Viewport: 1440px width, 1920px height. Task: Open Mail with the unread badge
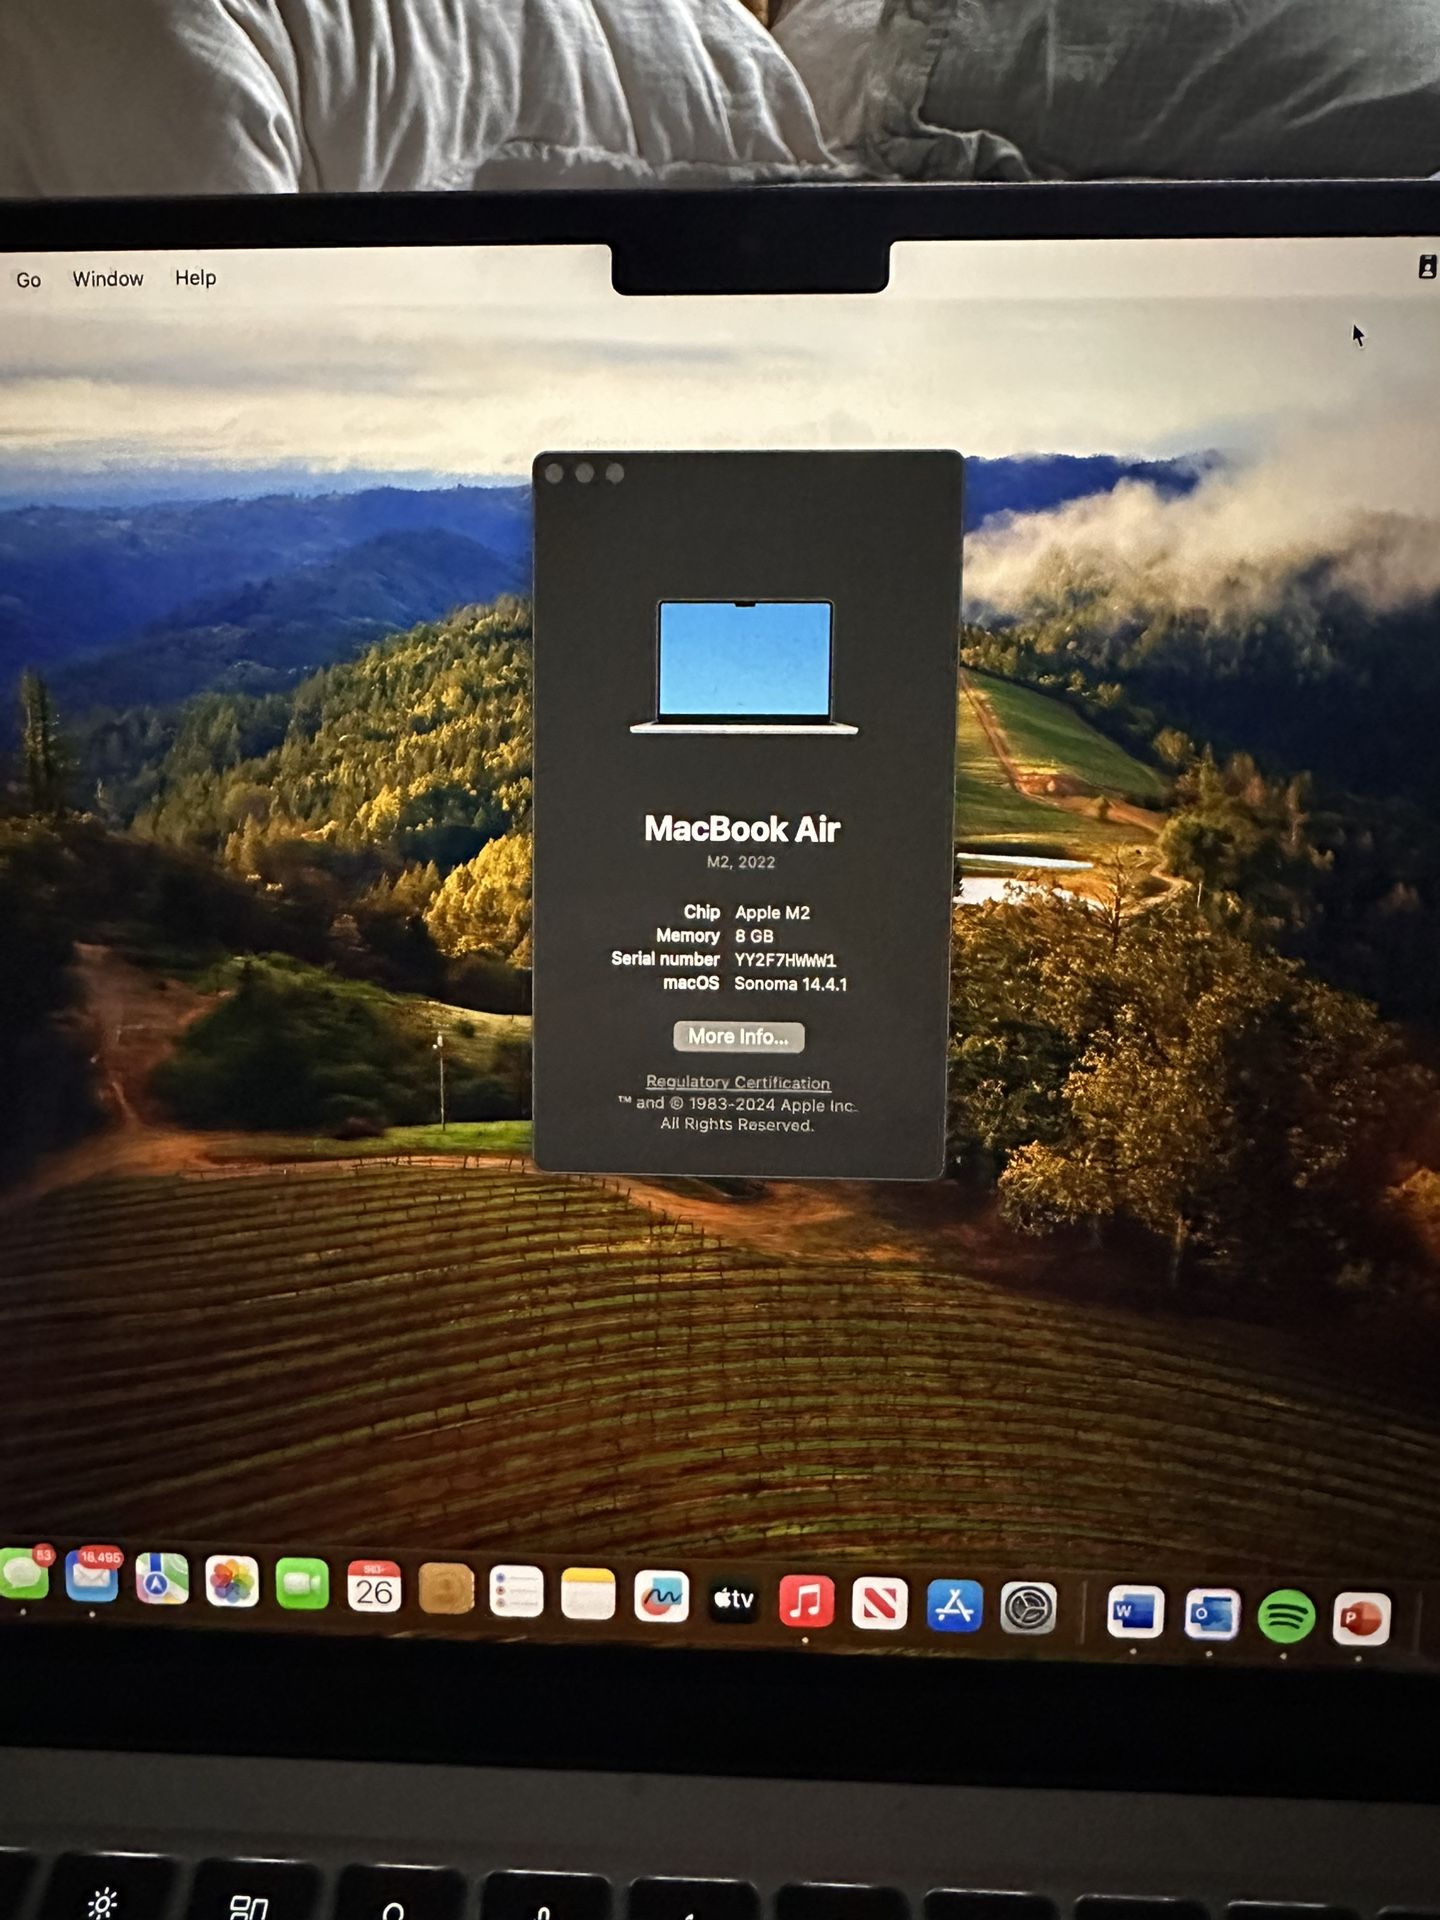tap(92, 1579)
